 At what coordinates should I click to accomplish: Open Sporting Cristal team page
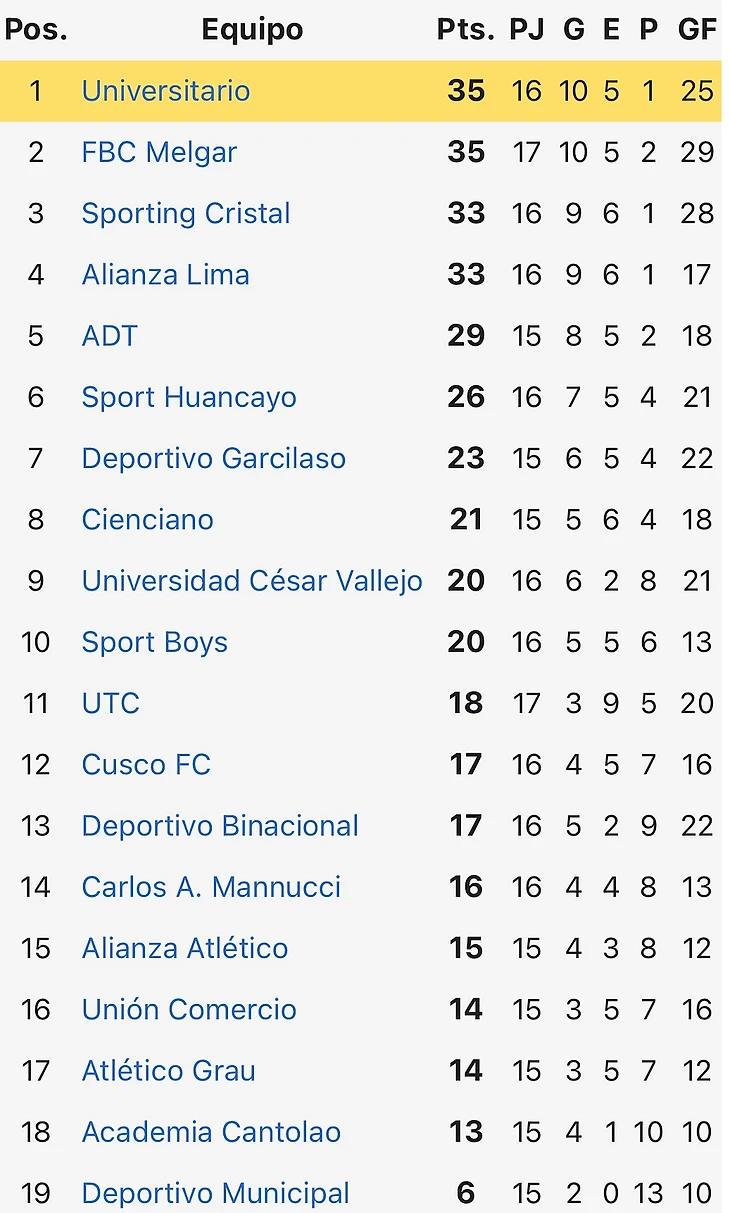186,213
